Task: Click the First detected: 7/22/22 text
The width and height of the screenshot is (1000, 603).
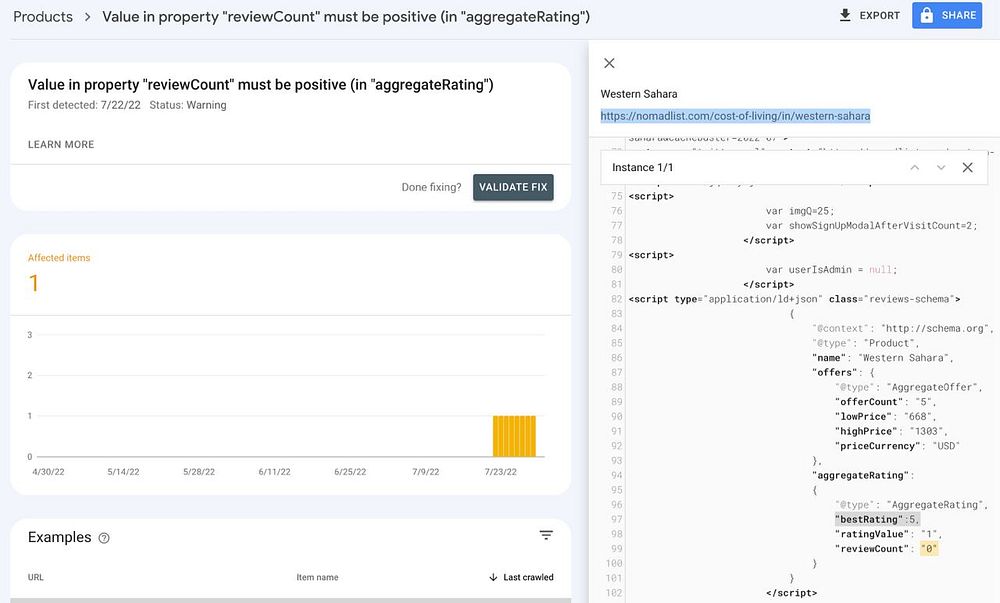Action: click(84, 105)
